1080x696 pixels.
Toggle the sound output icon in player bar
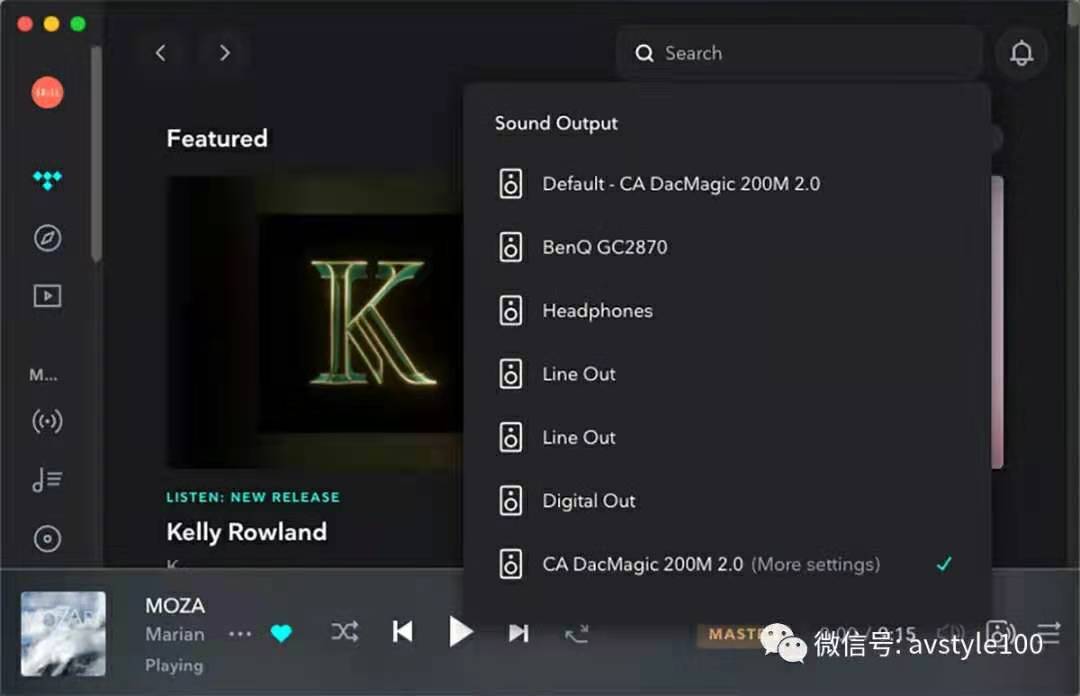[x=1000, y=633]
